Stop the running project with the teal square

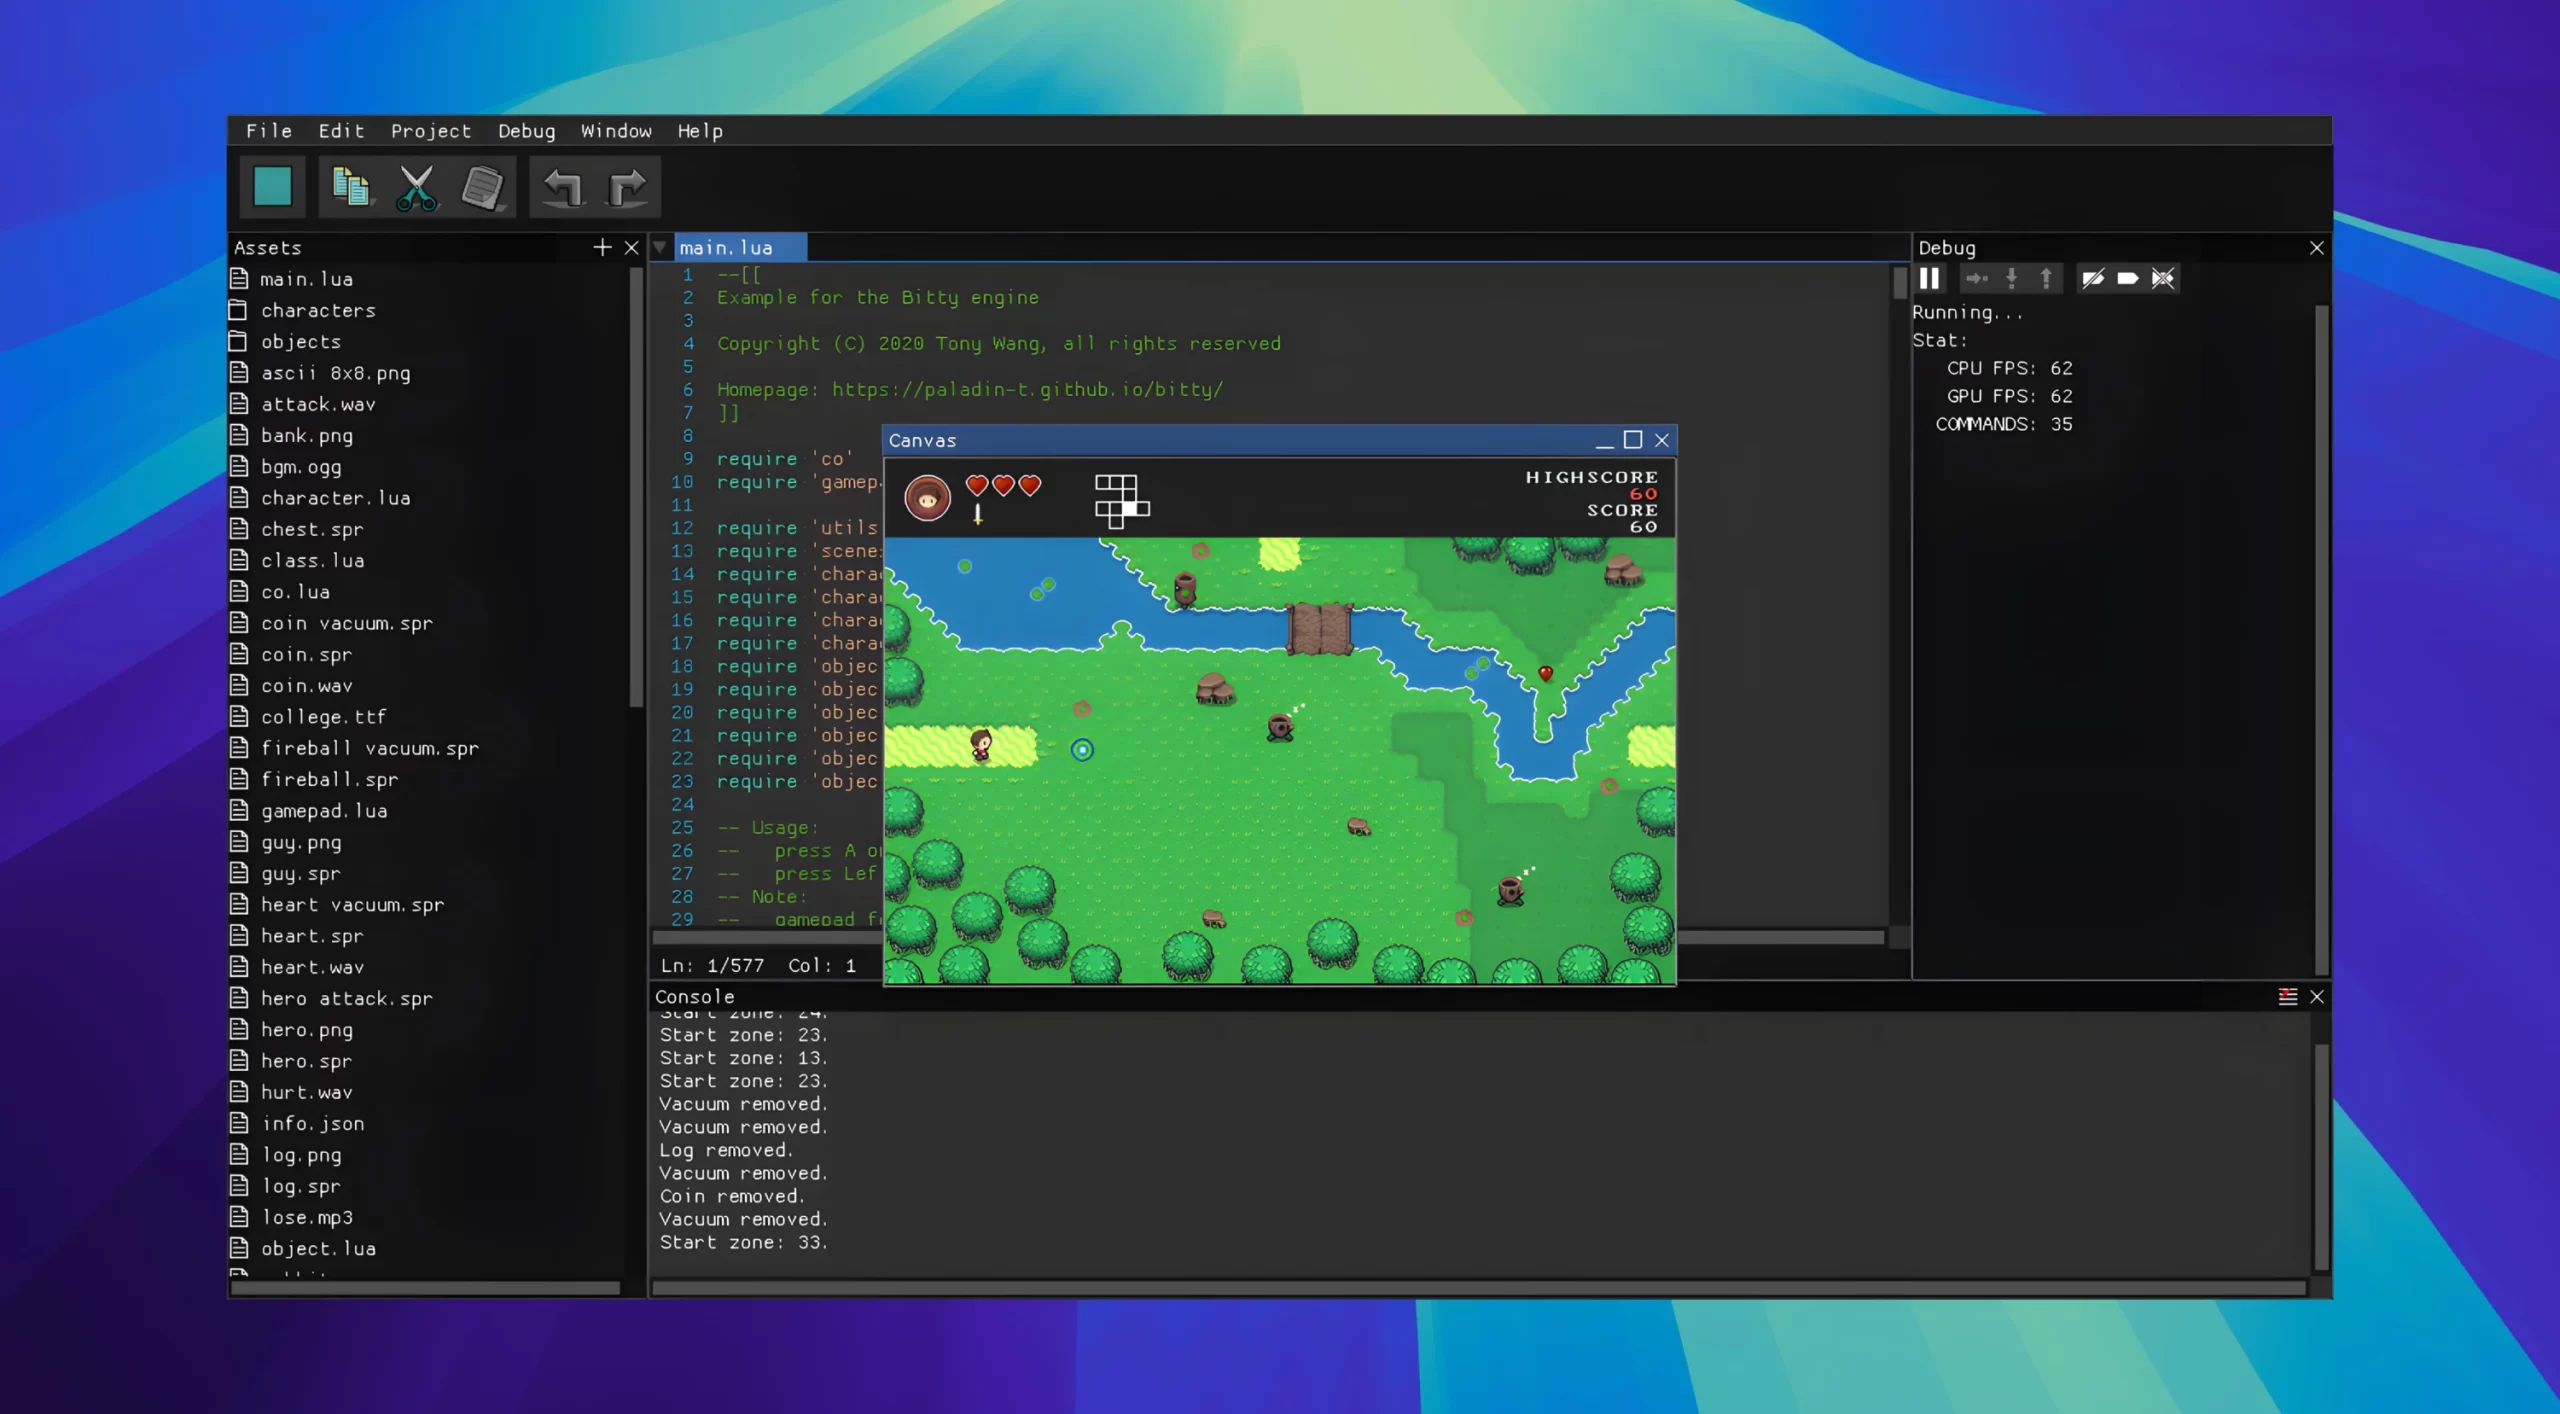272,187
